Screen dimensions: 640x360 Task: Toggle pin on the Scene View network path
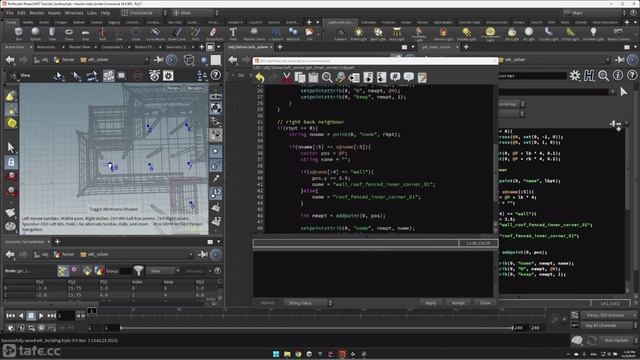(158, 60)
